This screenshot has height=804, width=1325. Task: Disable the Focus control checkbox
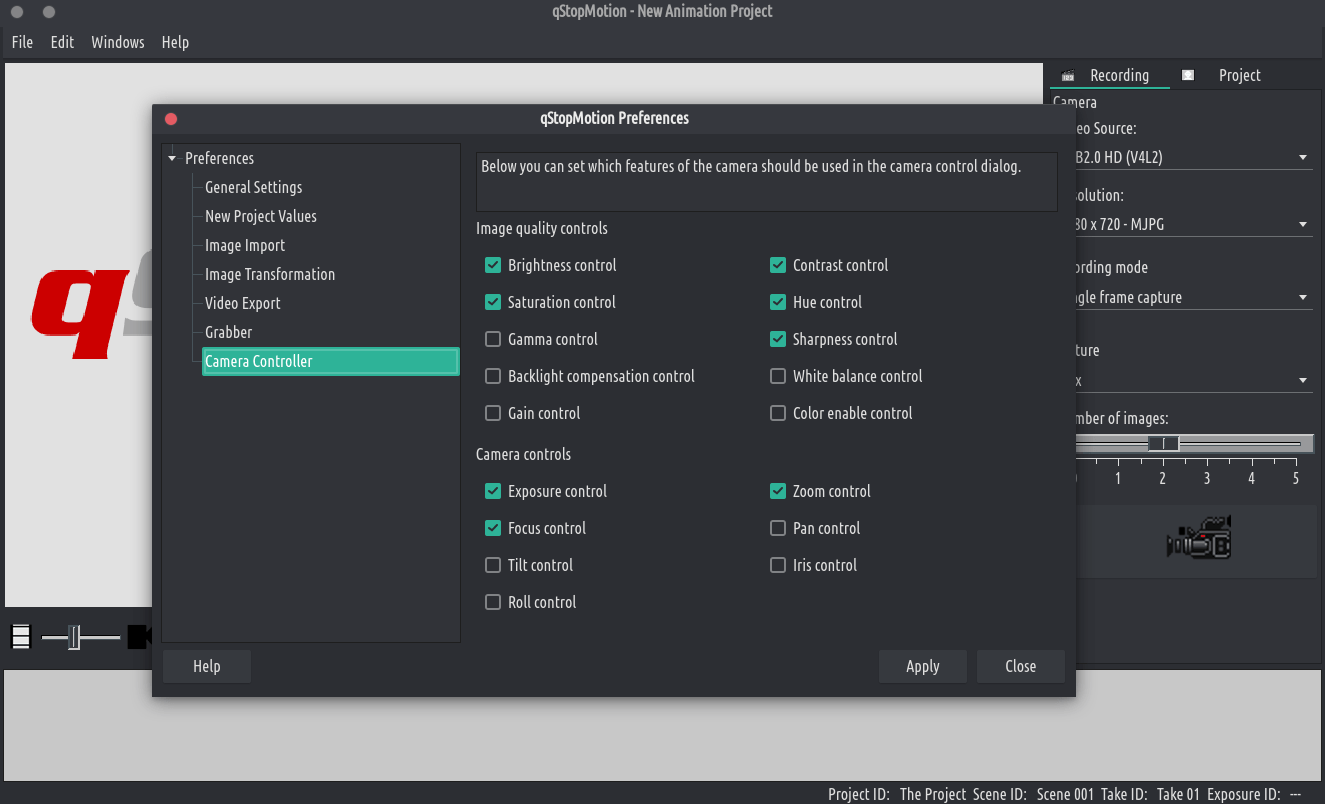(x=493, y=528)
